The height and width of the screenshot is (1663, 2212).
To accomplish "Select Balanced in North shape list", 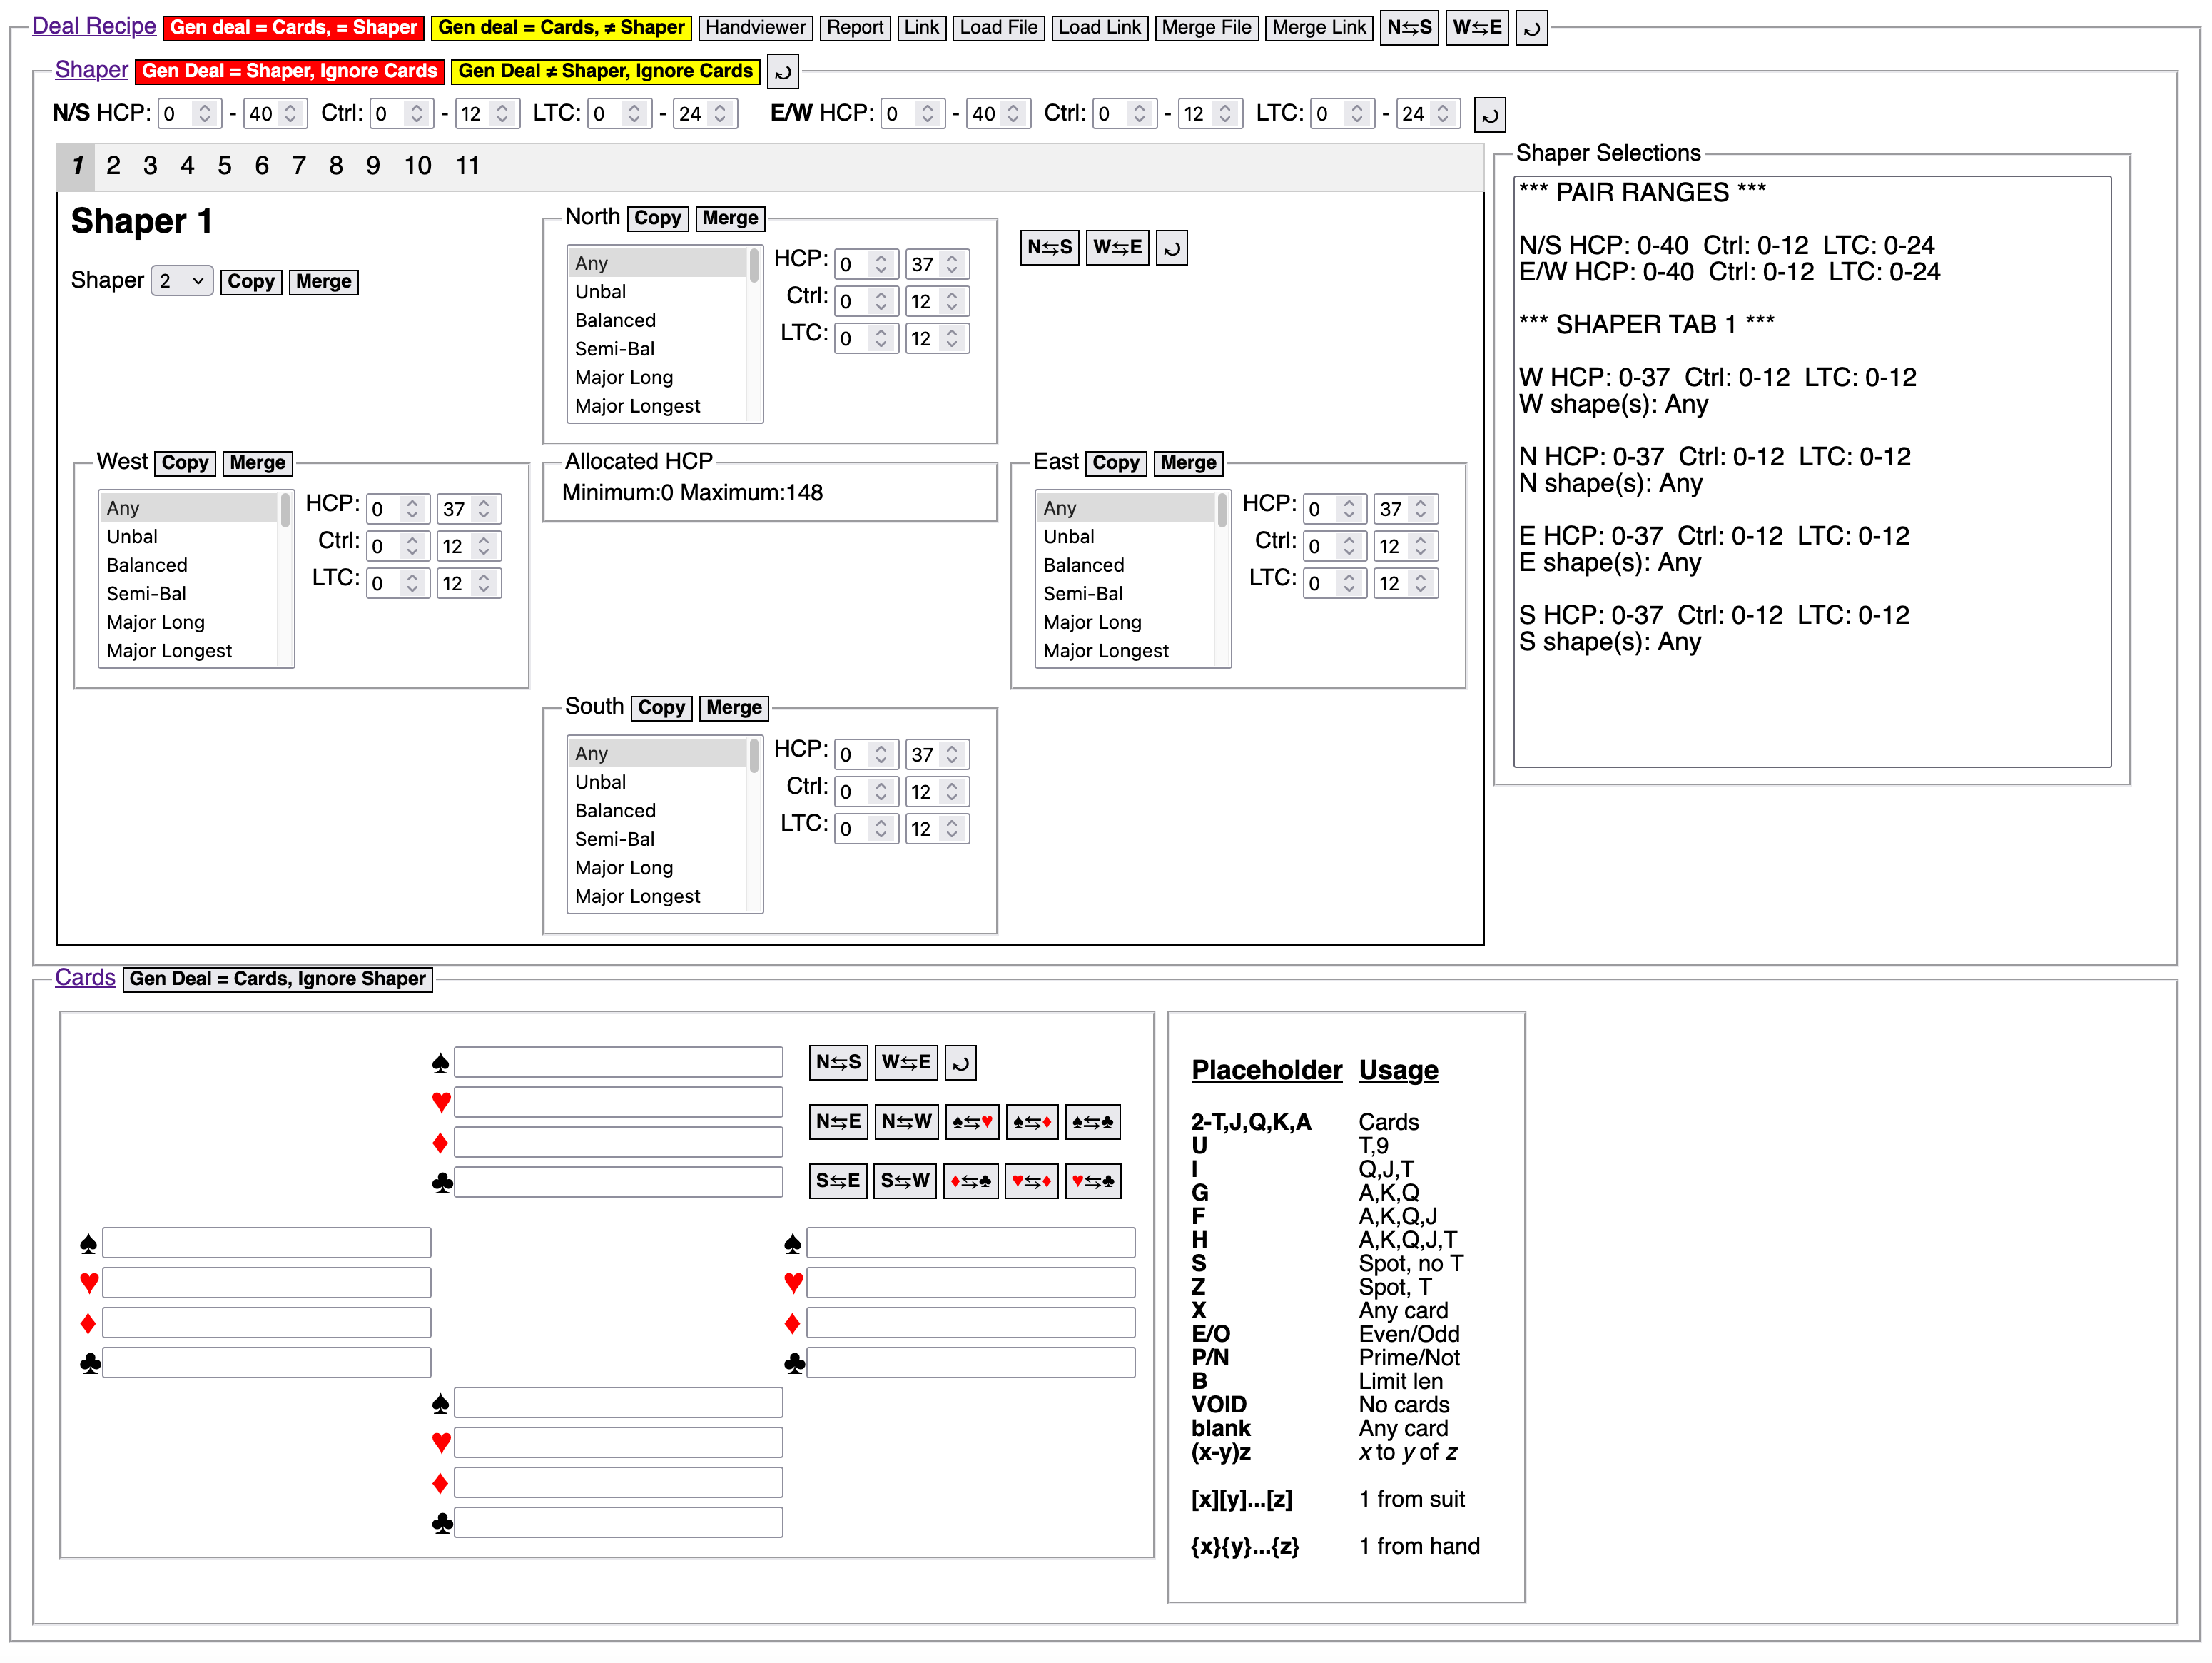I will 615,320.
